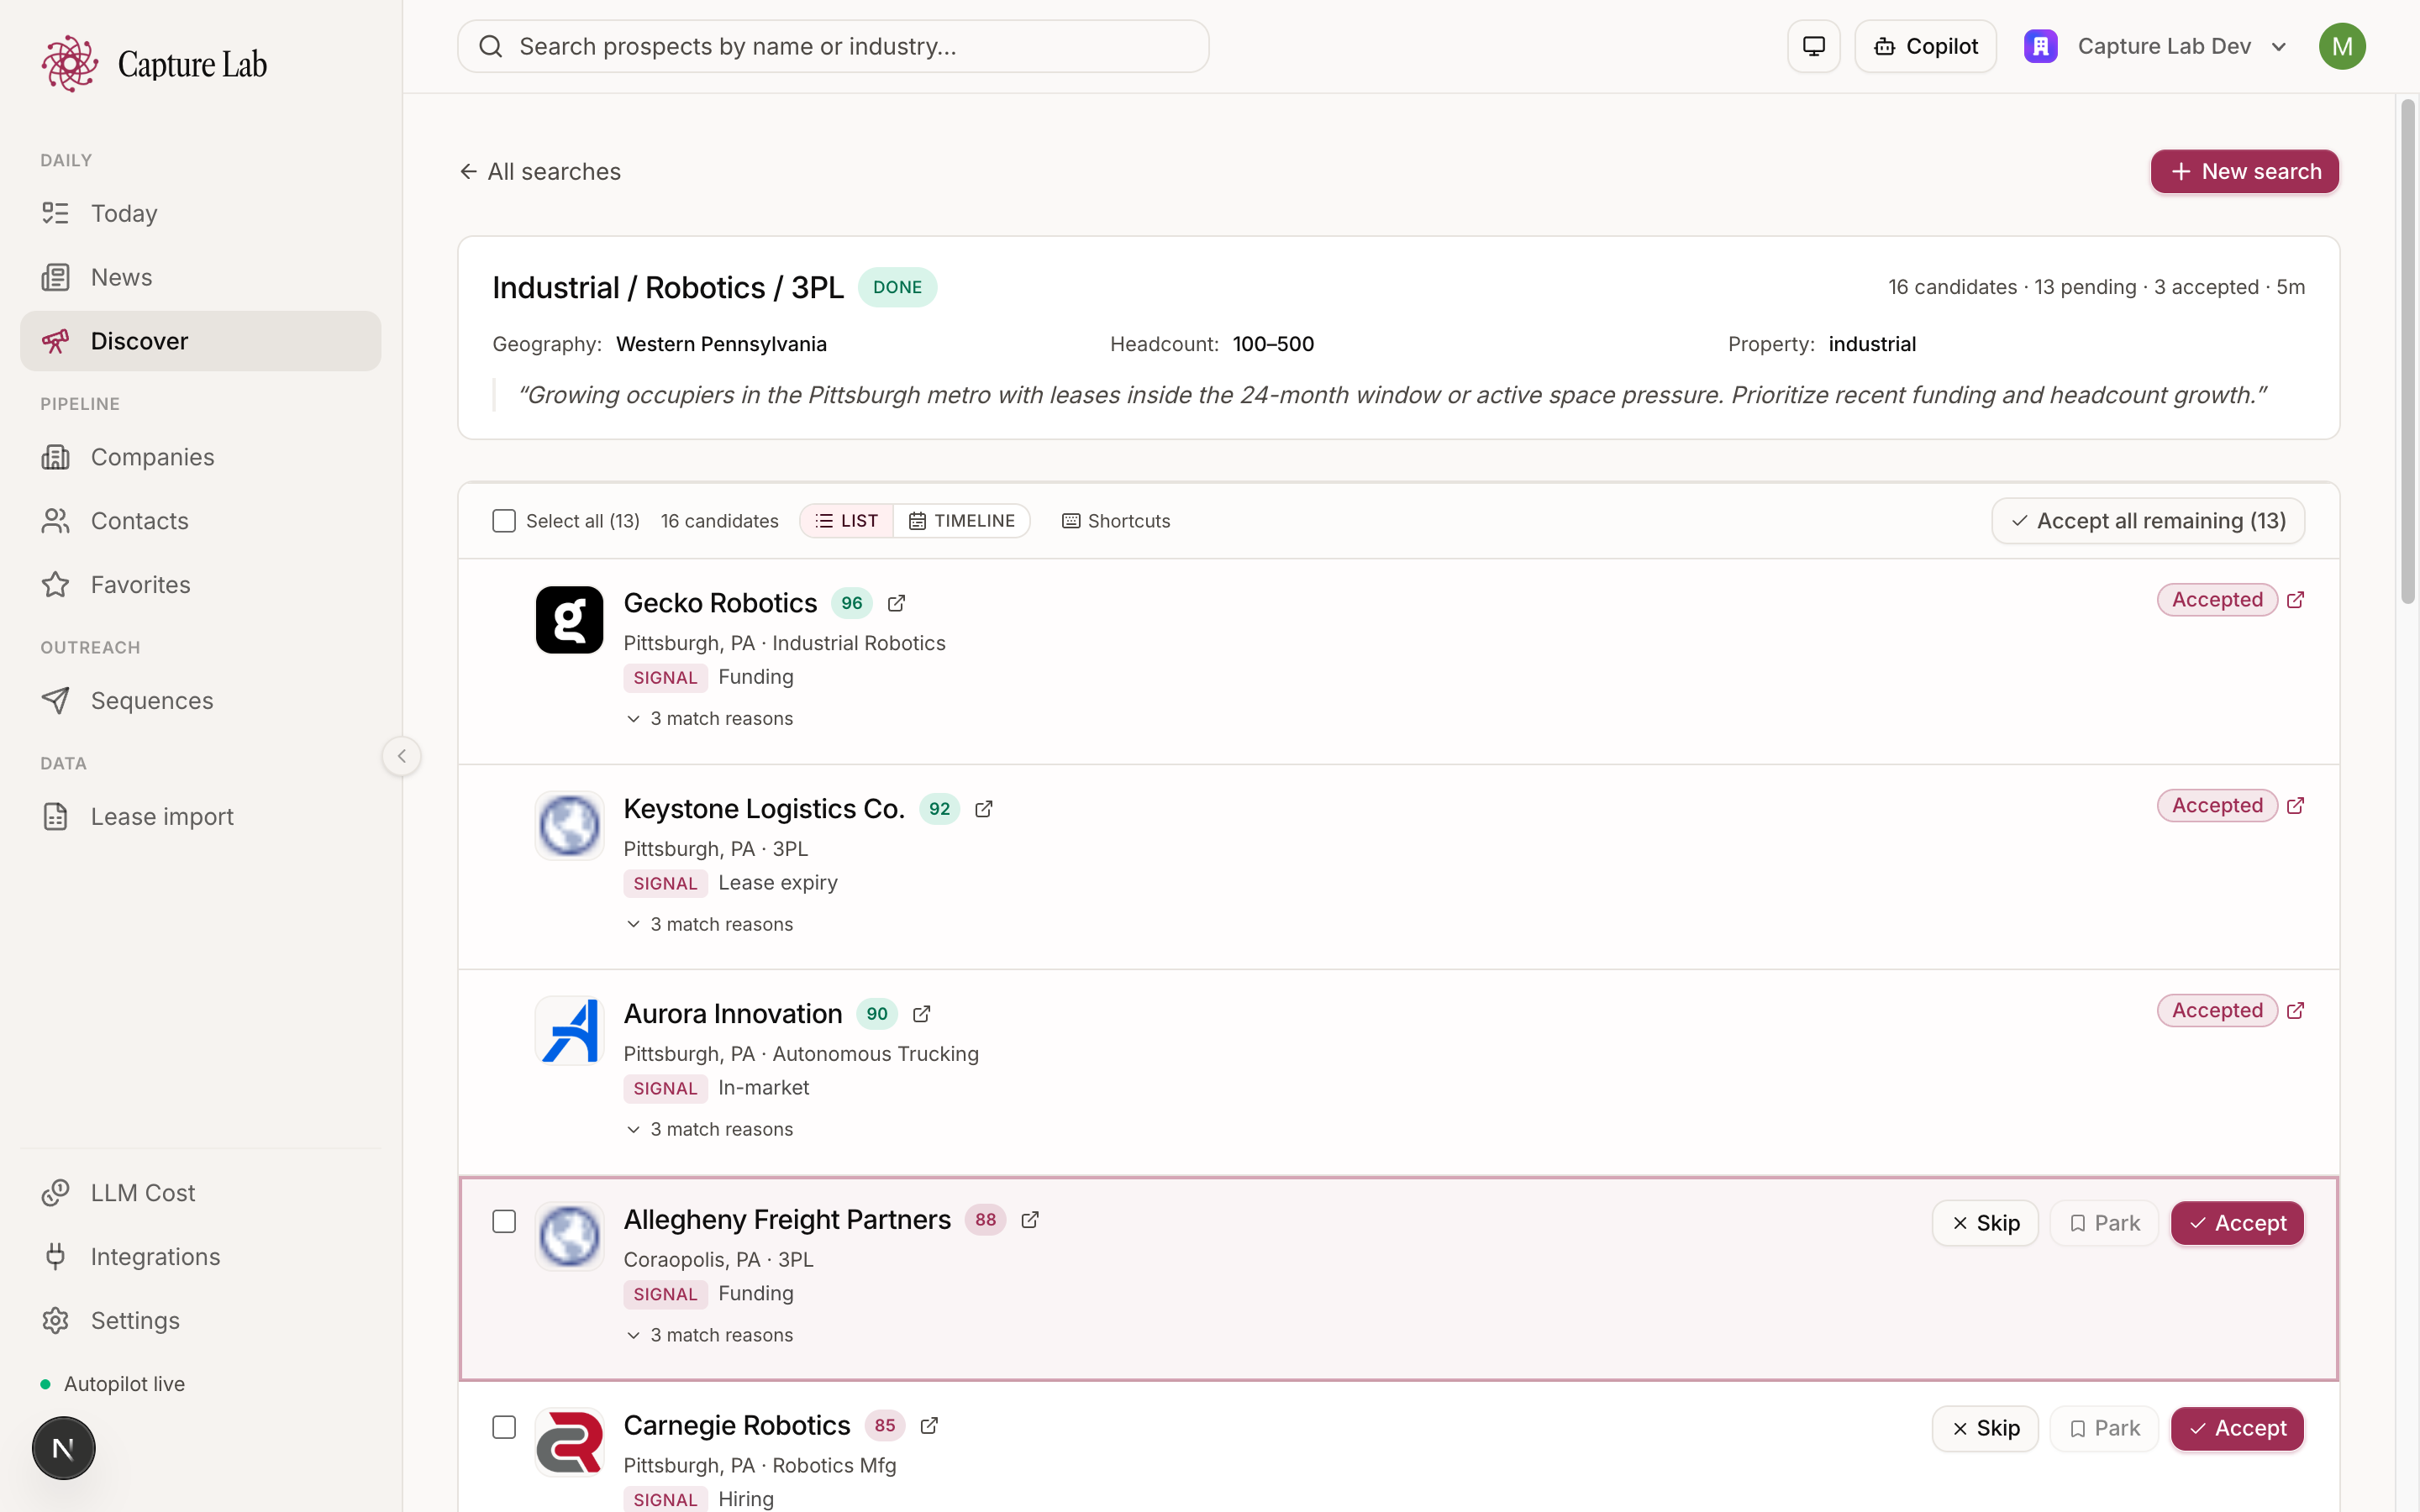Open the Sequences paper plane icon
This screenshot has height=1512, width=2420.
point(55,701)
